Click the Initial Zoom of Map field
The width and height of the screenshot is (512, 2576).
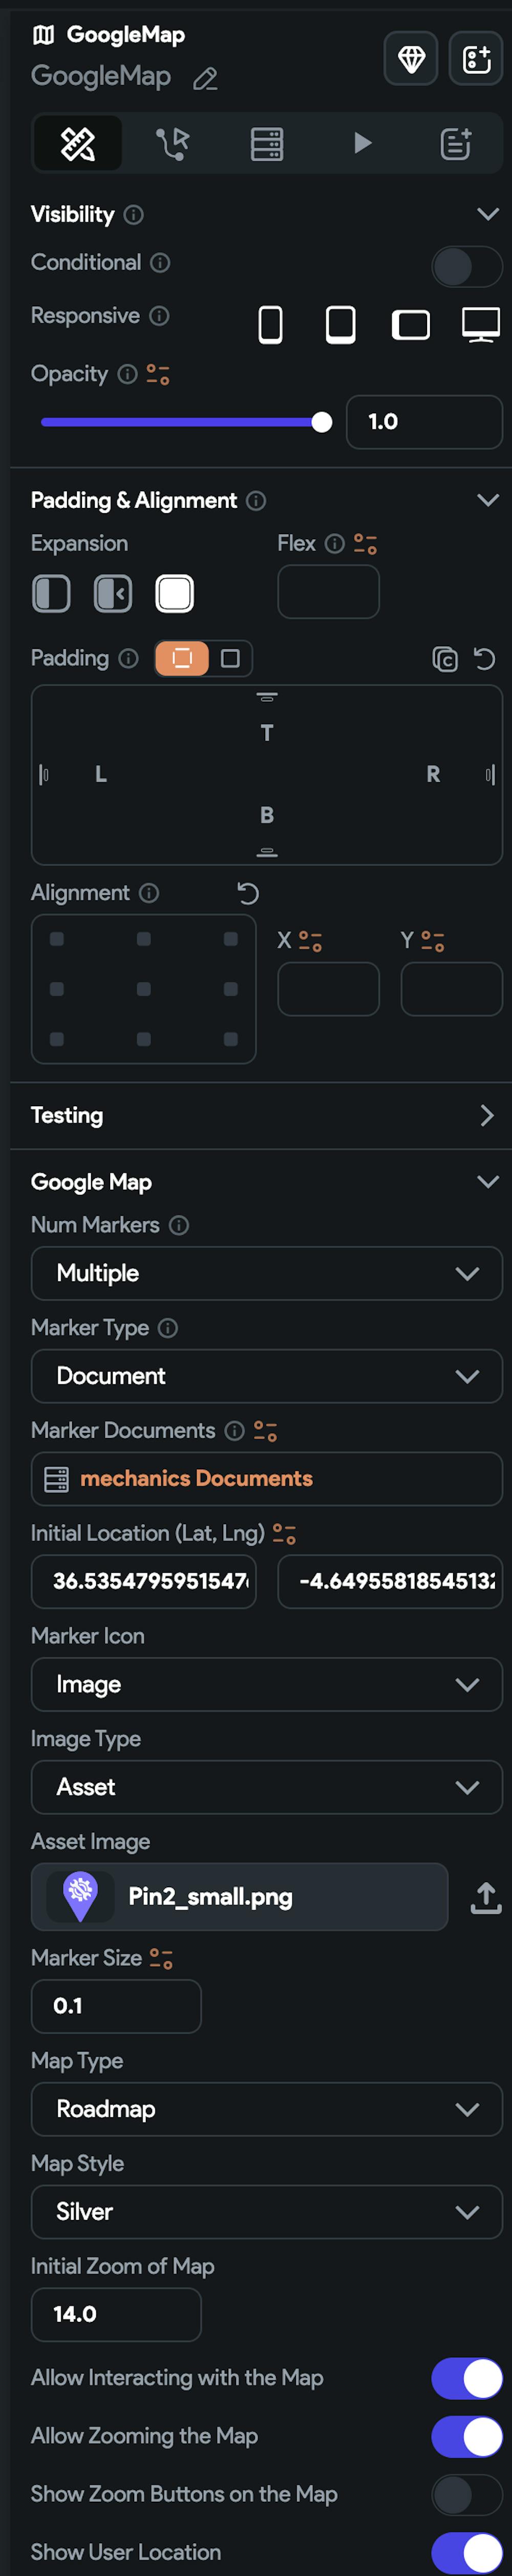pos(116,2314)
